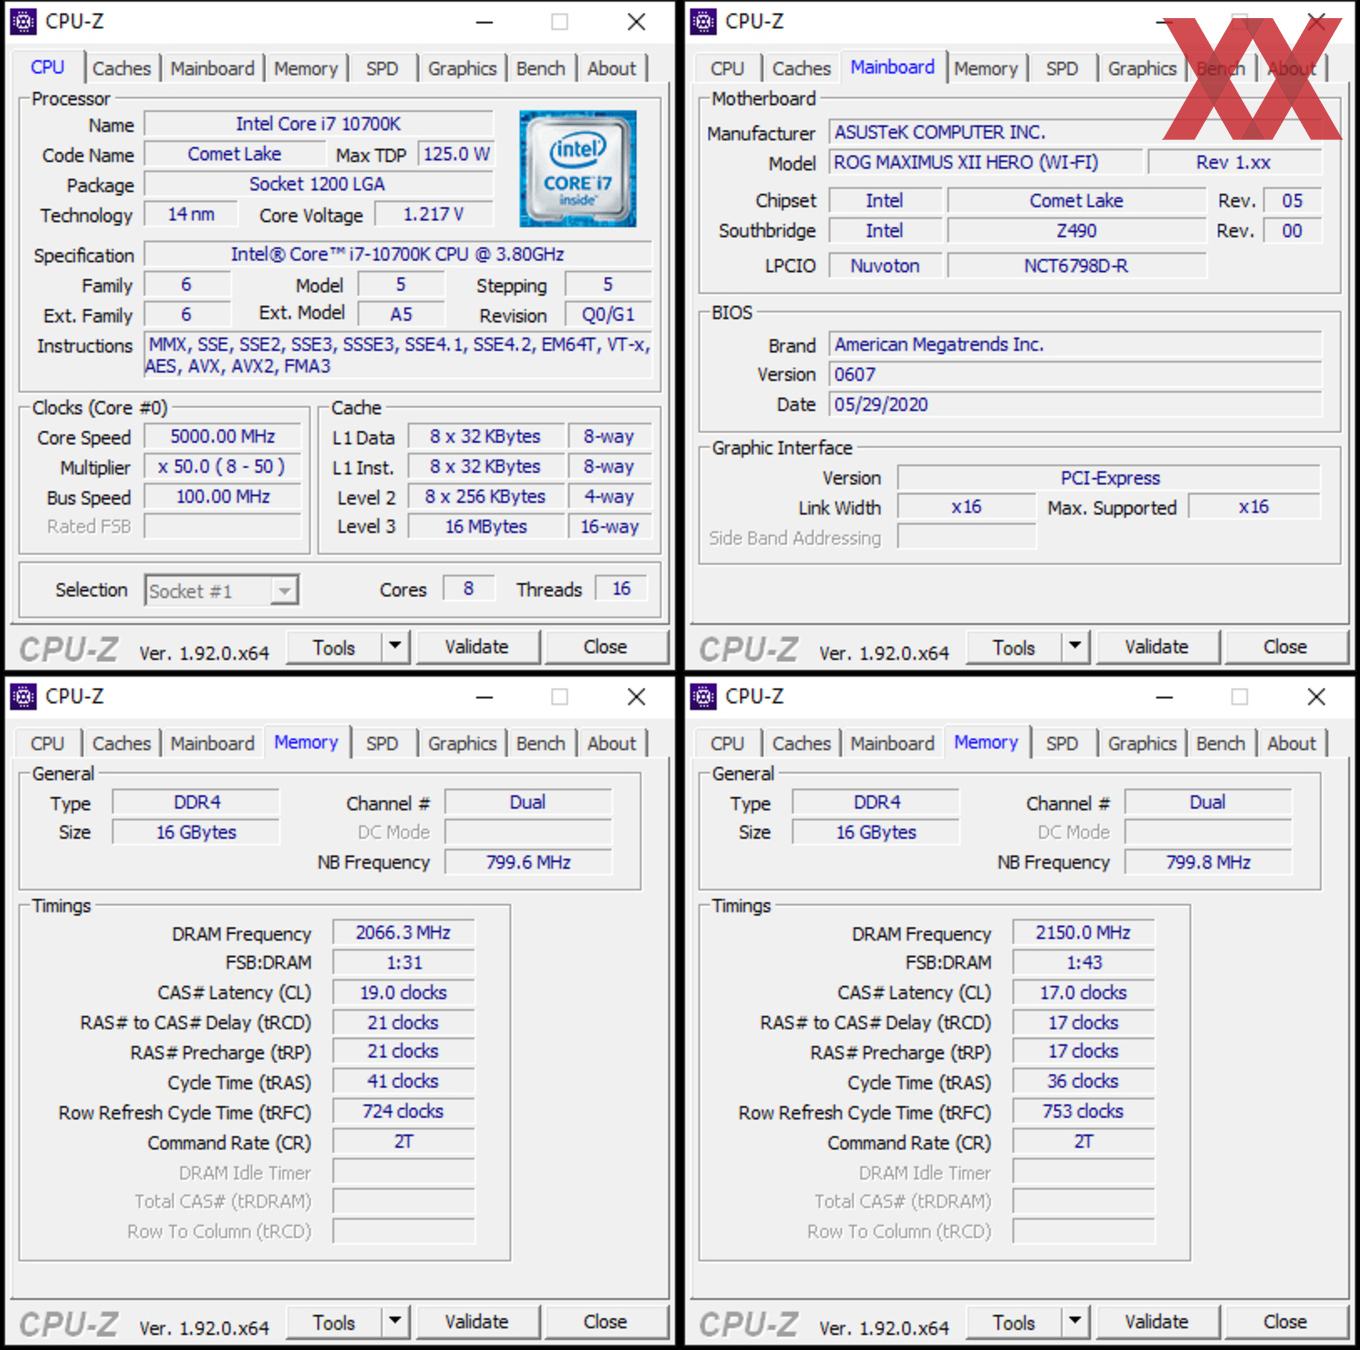Switch to Caches tab in top-left CPU window
The width and height of the screenshot is (1360, 1350).
coord(121,68)
